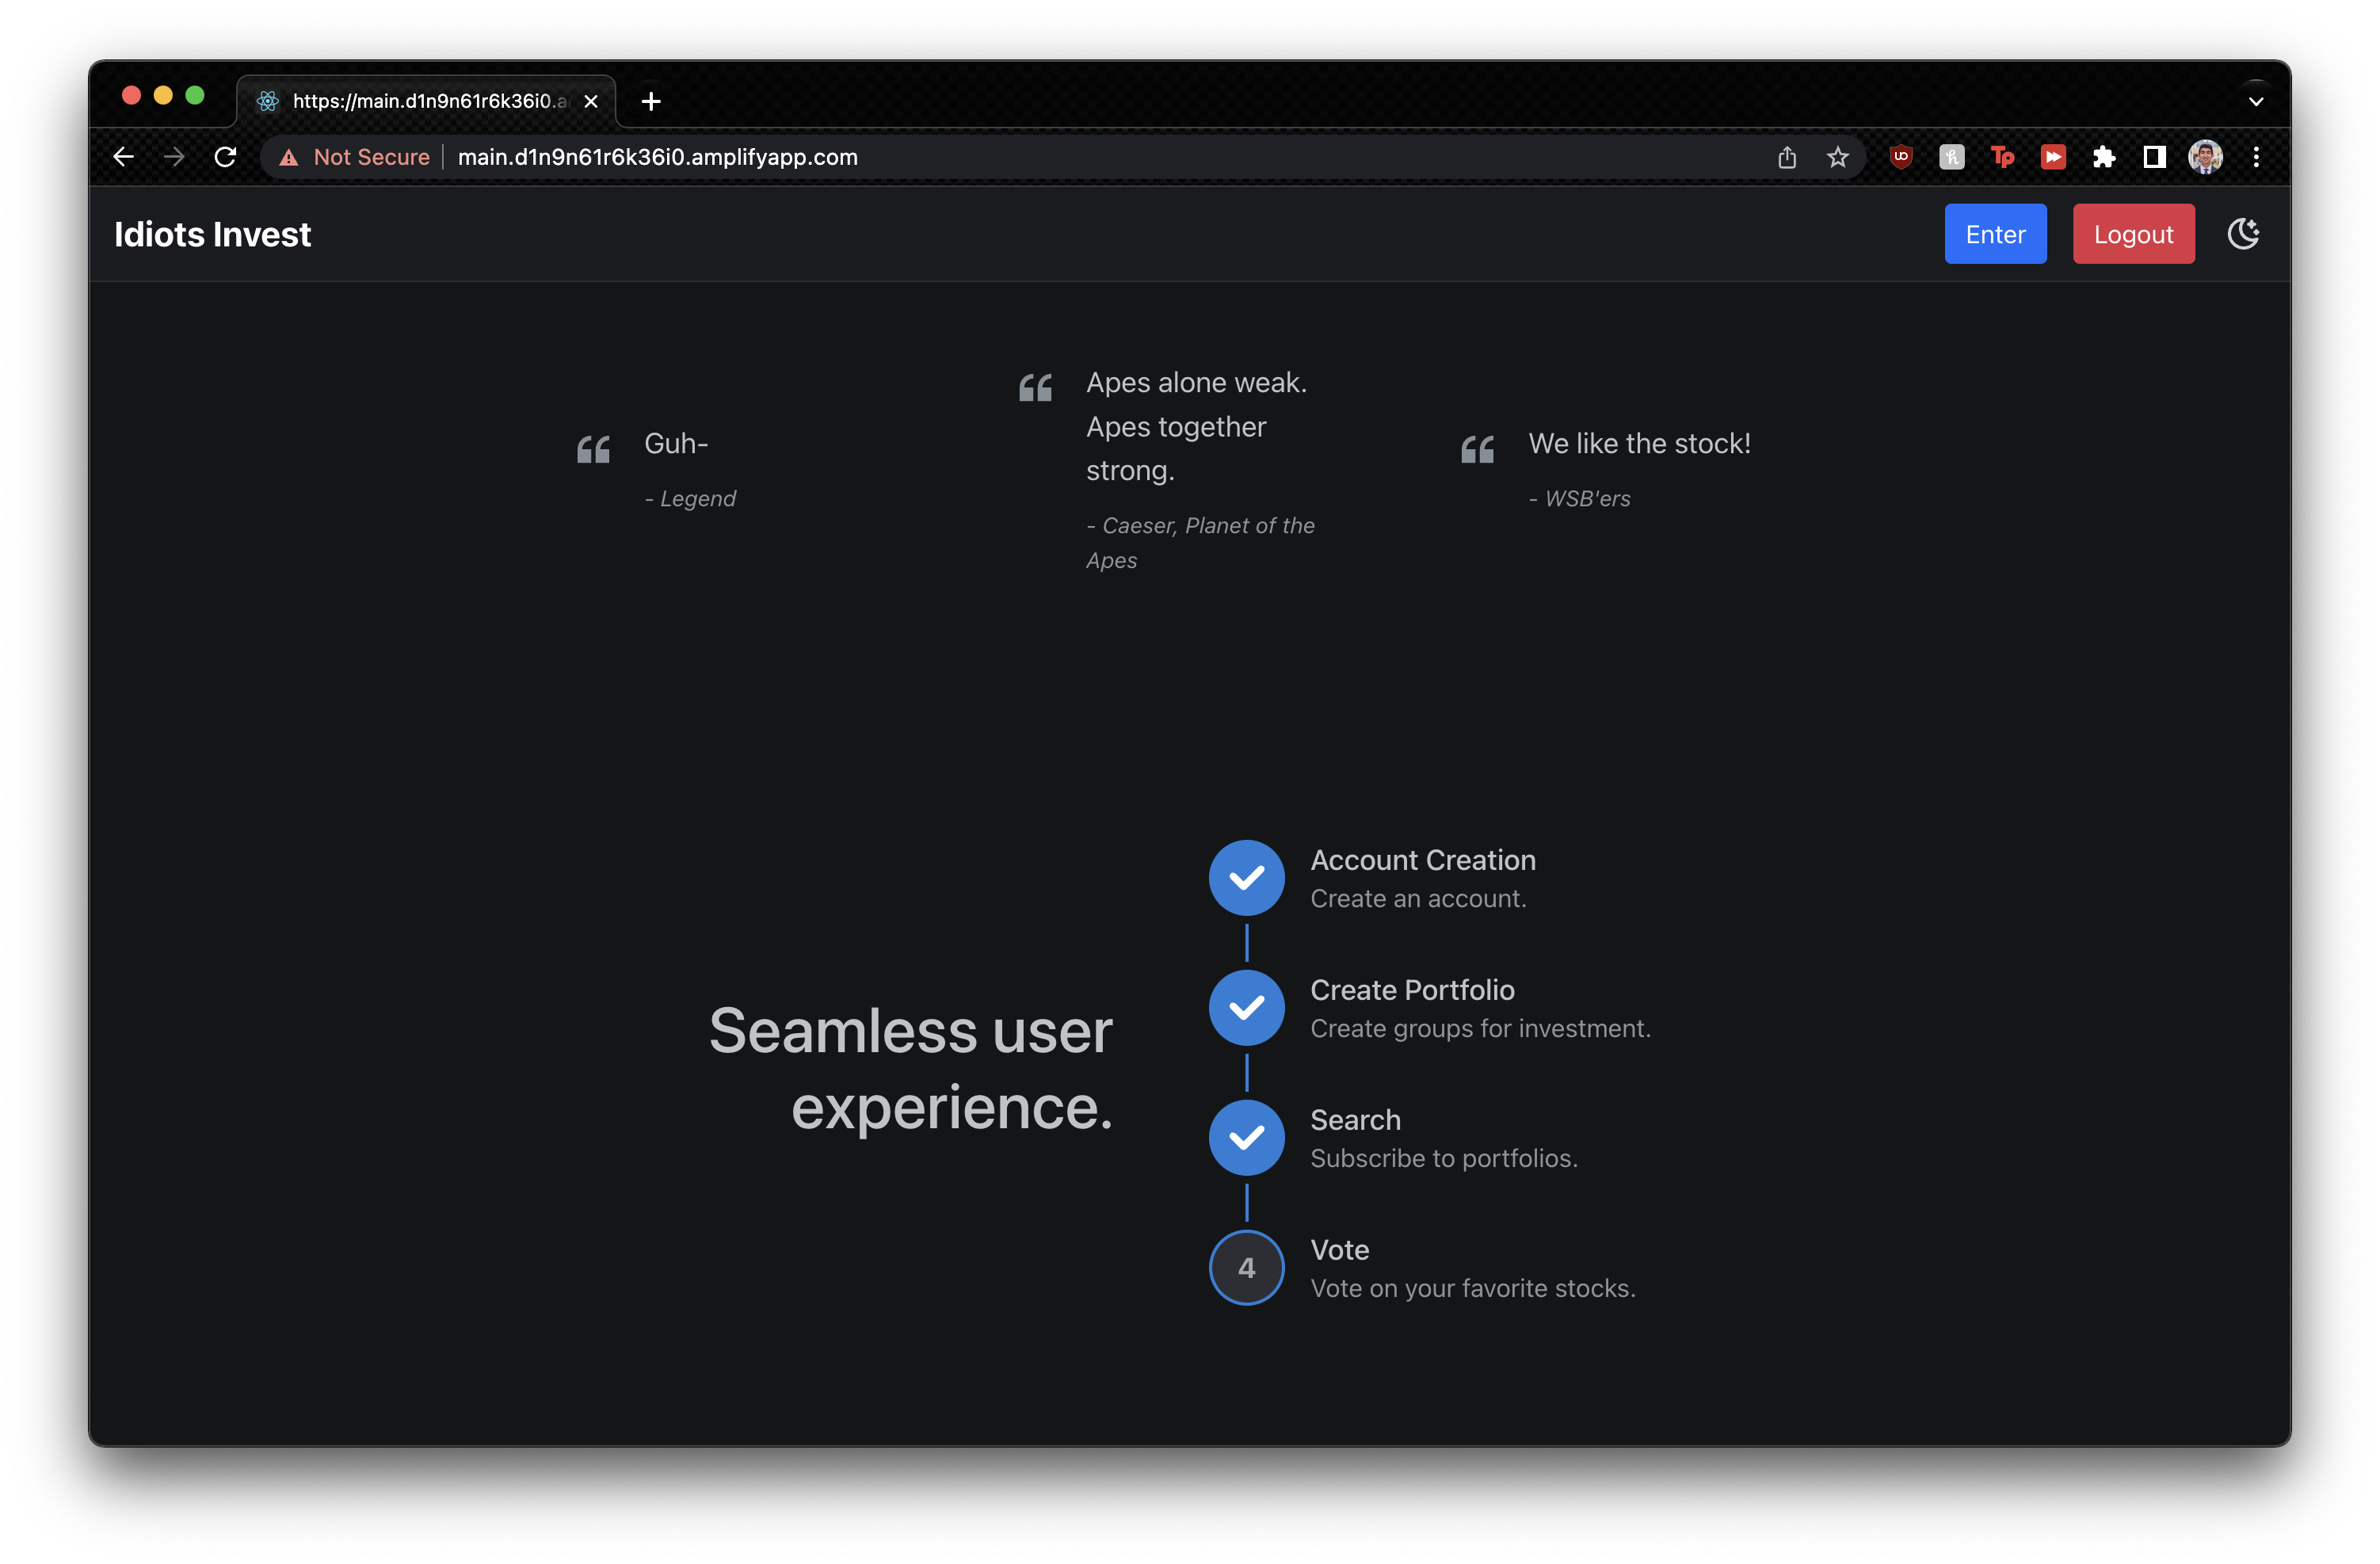
Task: Click the Tp red extension icon
Action: [2001, 157]
